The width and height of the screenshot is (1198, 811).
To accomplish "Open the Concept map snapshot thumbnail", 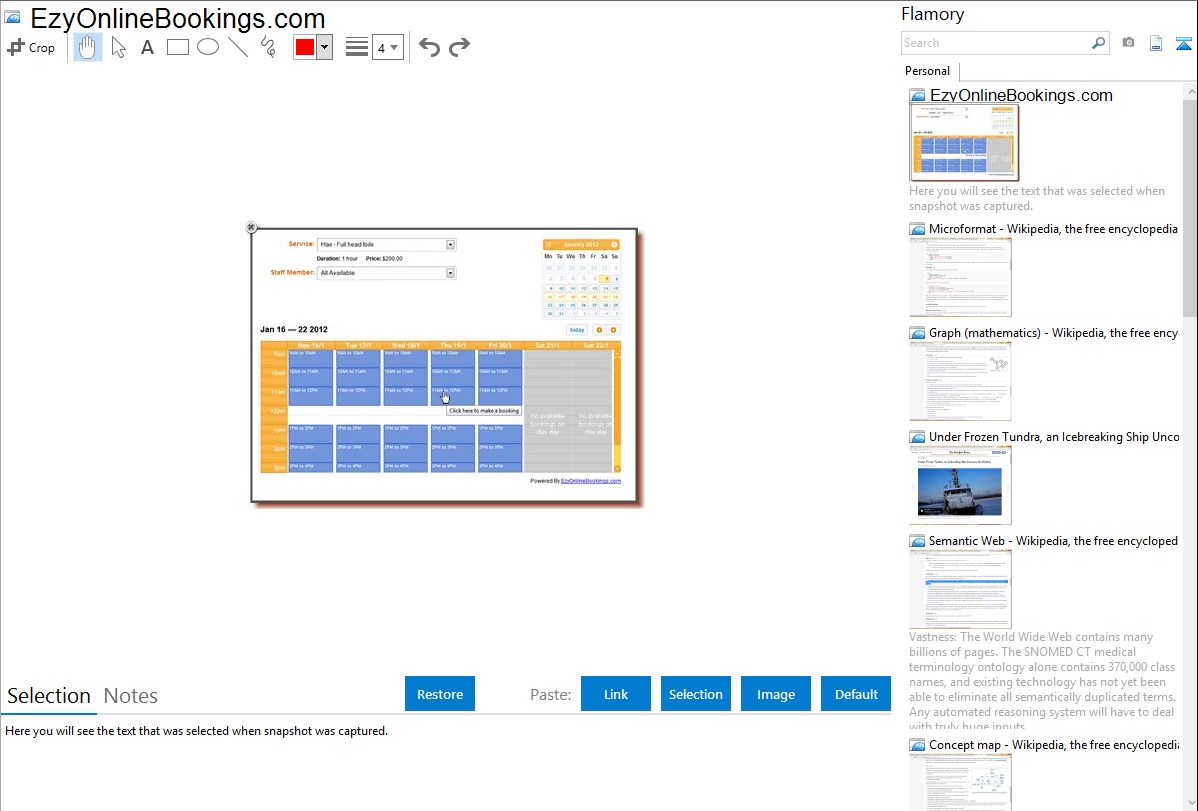I will click(960, 782).
